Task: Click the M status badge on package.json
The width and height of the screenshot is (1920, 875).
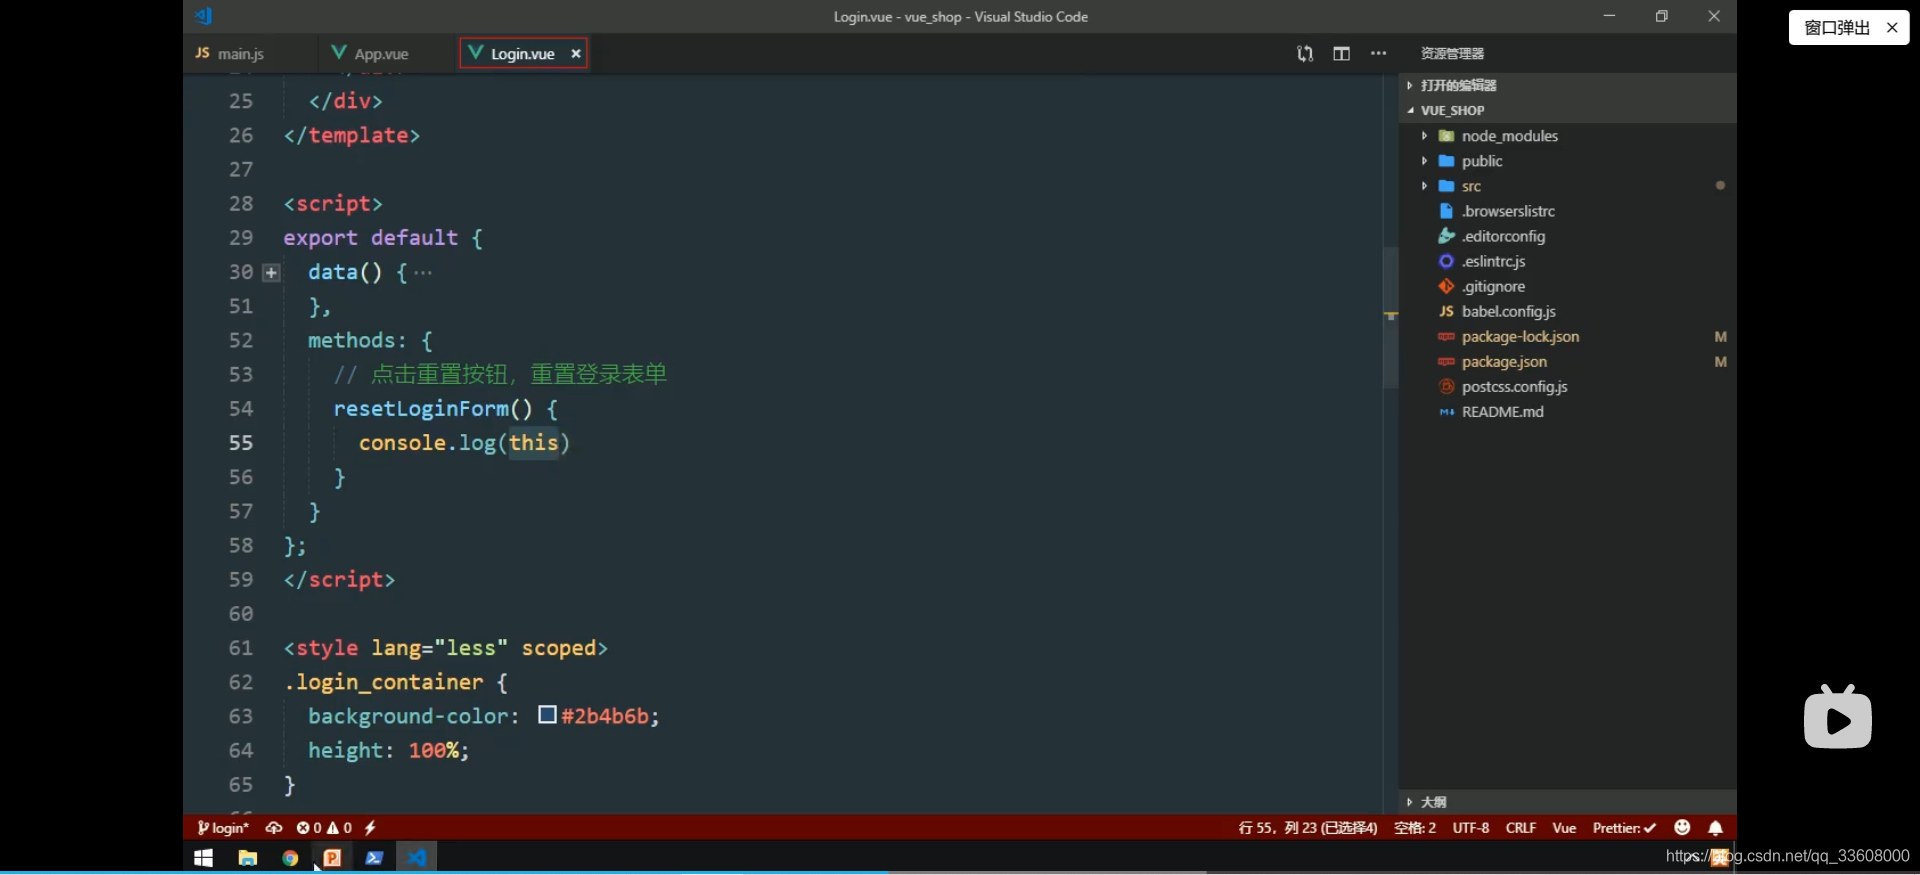Action: click(x=1720, y=362)
